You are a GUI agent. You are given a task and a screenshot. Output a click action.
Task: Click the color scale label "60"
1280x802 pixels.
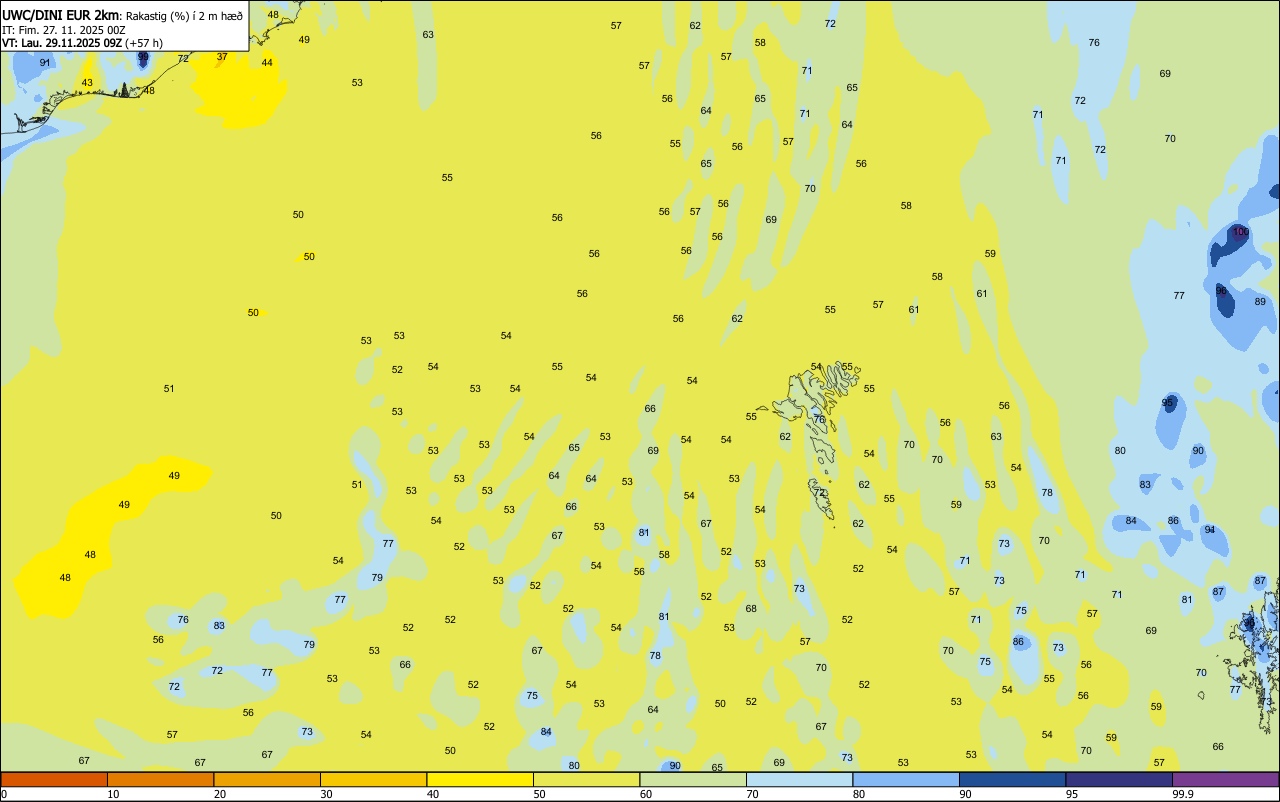646,794
